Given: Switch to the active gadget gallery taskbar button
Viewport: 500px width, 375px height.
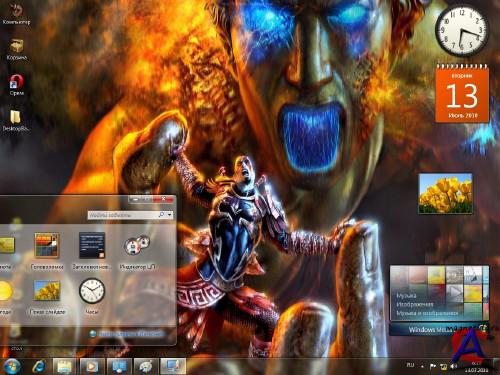Looking at the screenshot, I should coord(173,366).
